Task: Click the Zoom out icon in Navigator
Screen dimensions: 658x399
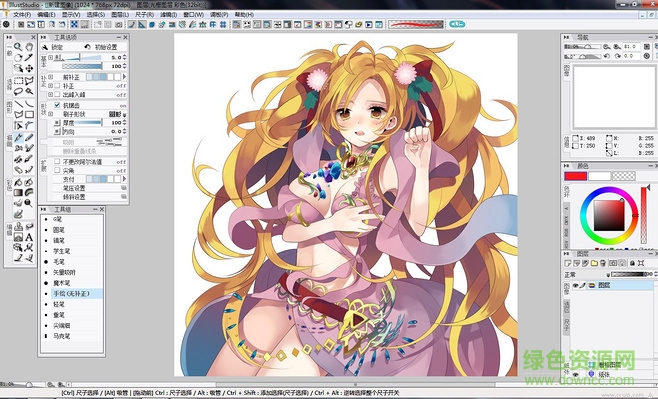Action: pyautogui.click(x=607, y=47)
